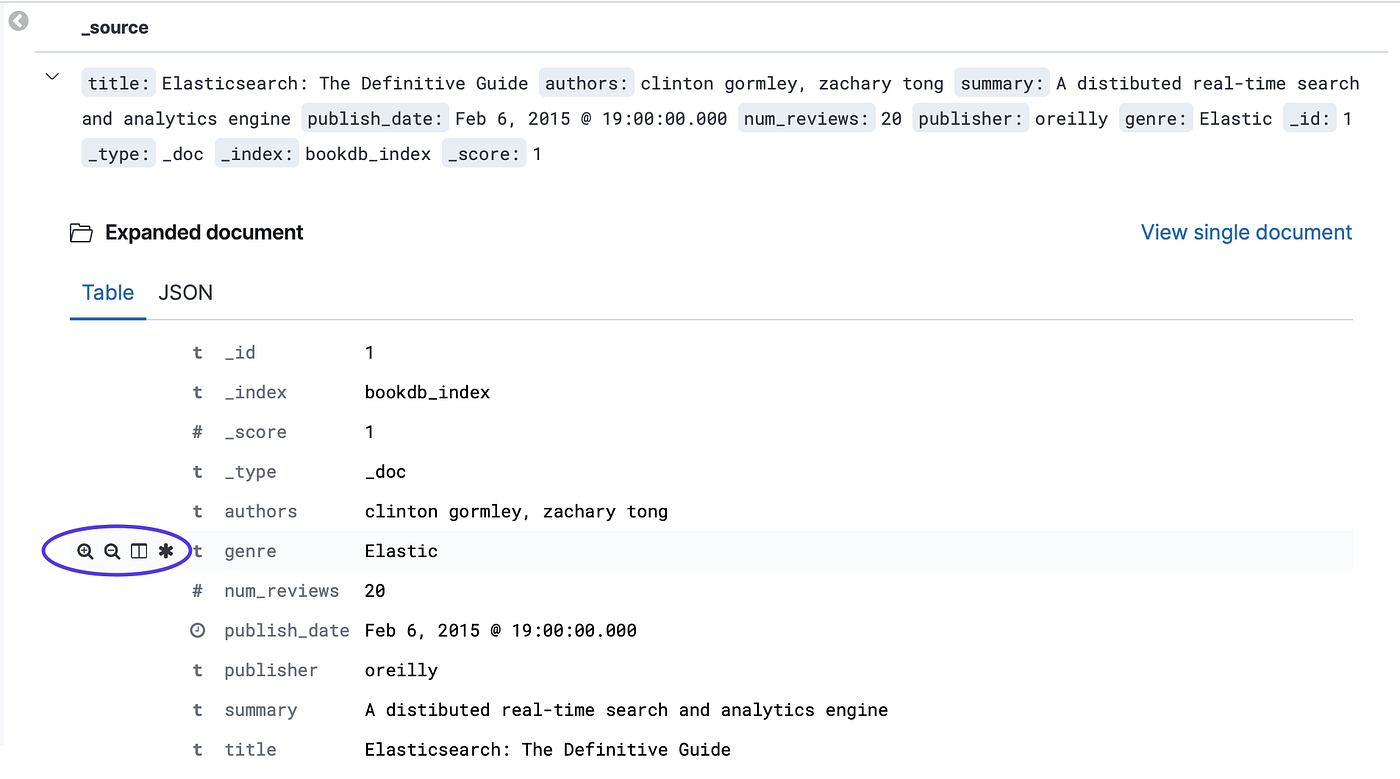The height and width of the screenshot is (779, 1400).
Task: Click the table value clinton gormley, zachary tong
Action: tap(516, 512)
